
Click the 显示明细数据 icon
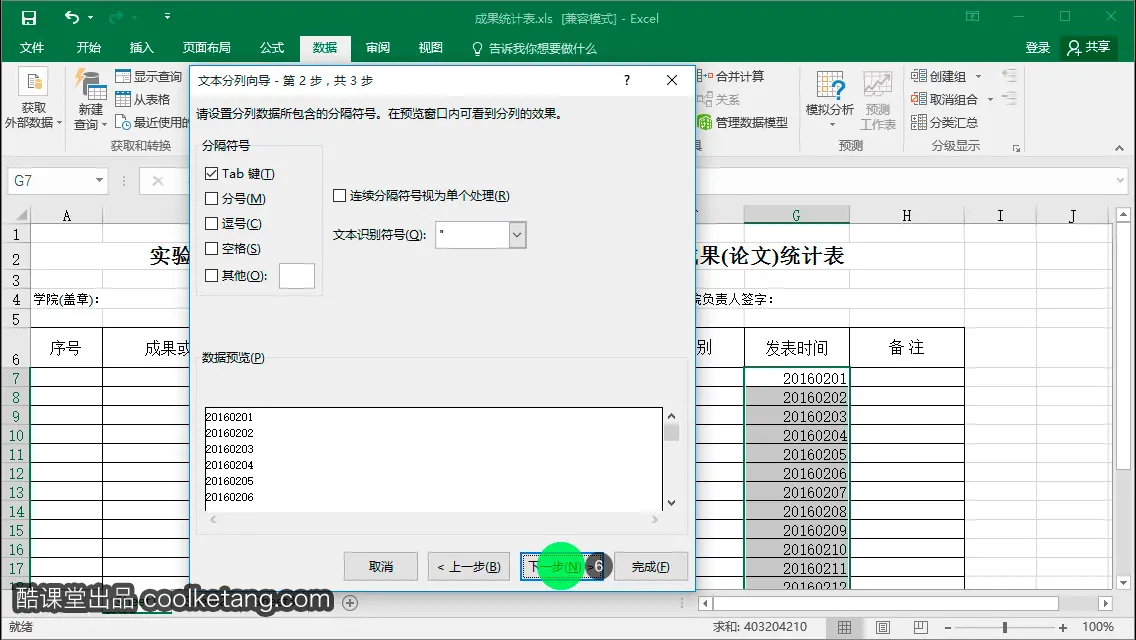pos(1010,75)
